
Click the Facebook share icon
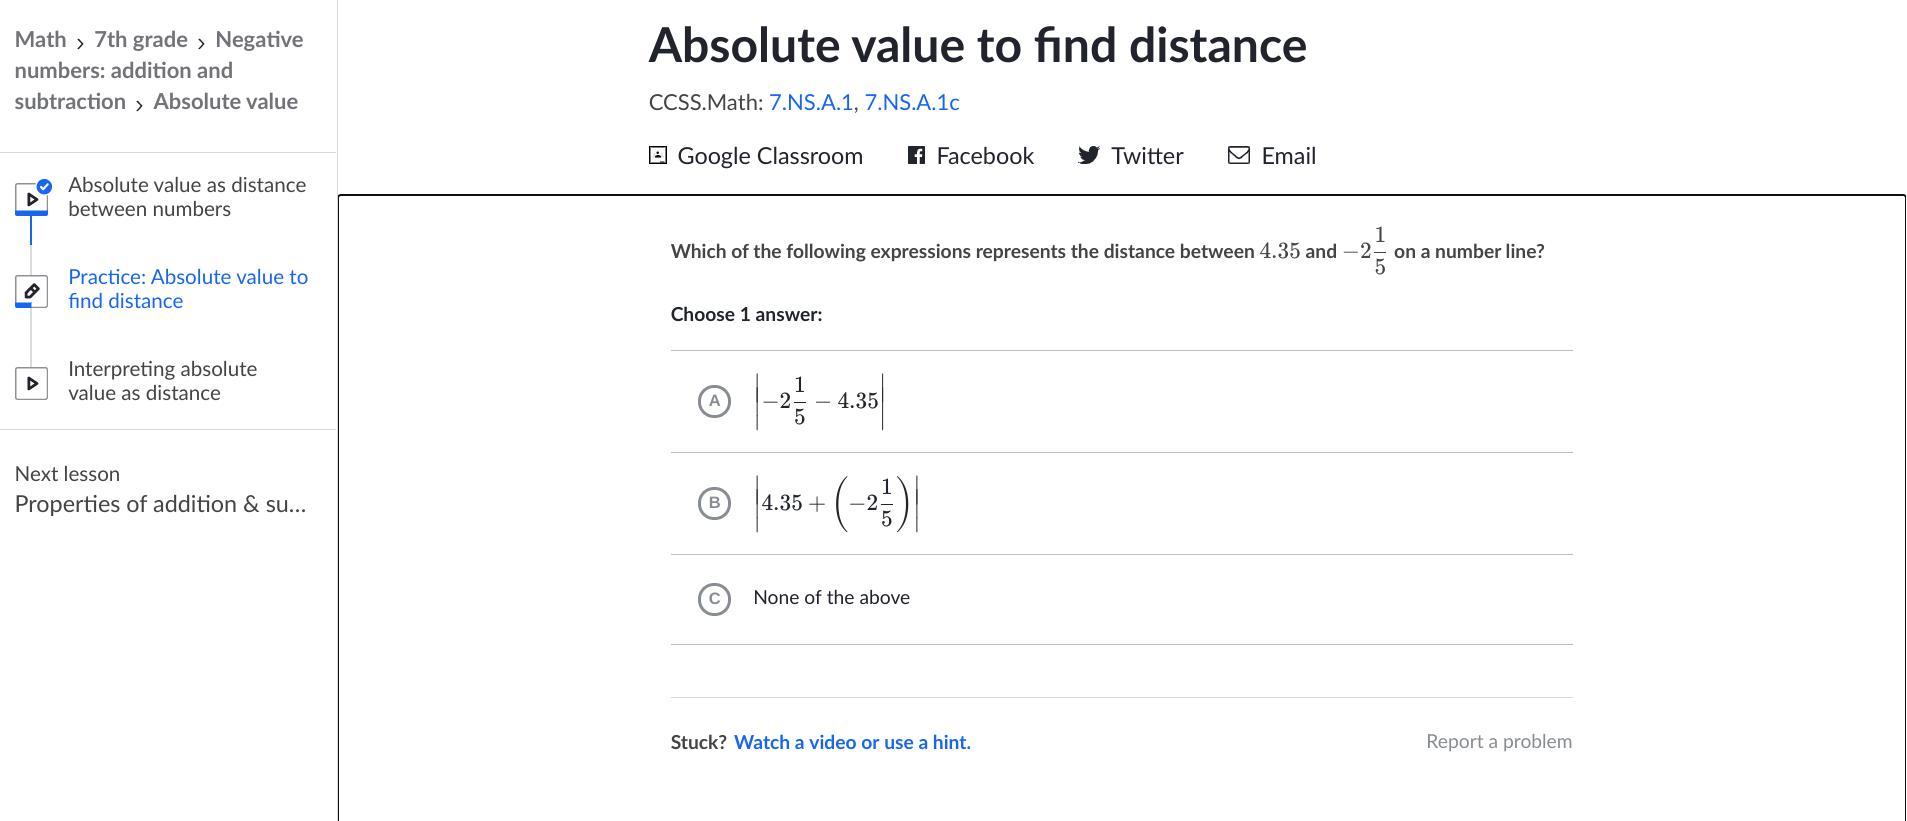pyautogui.click(x=916, y=155)
